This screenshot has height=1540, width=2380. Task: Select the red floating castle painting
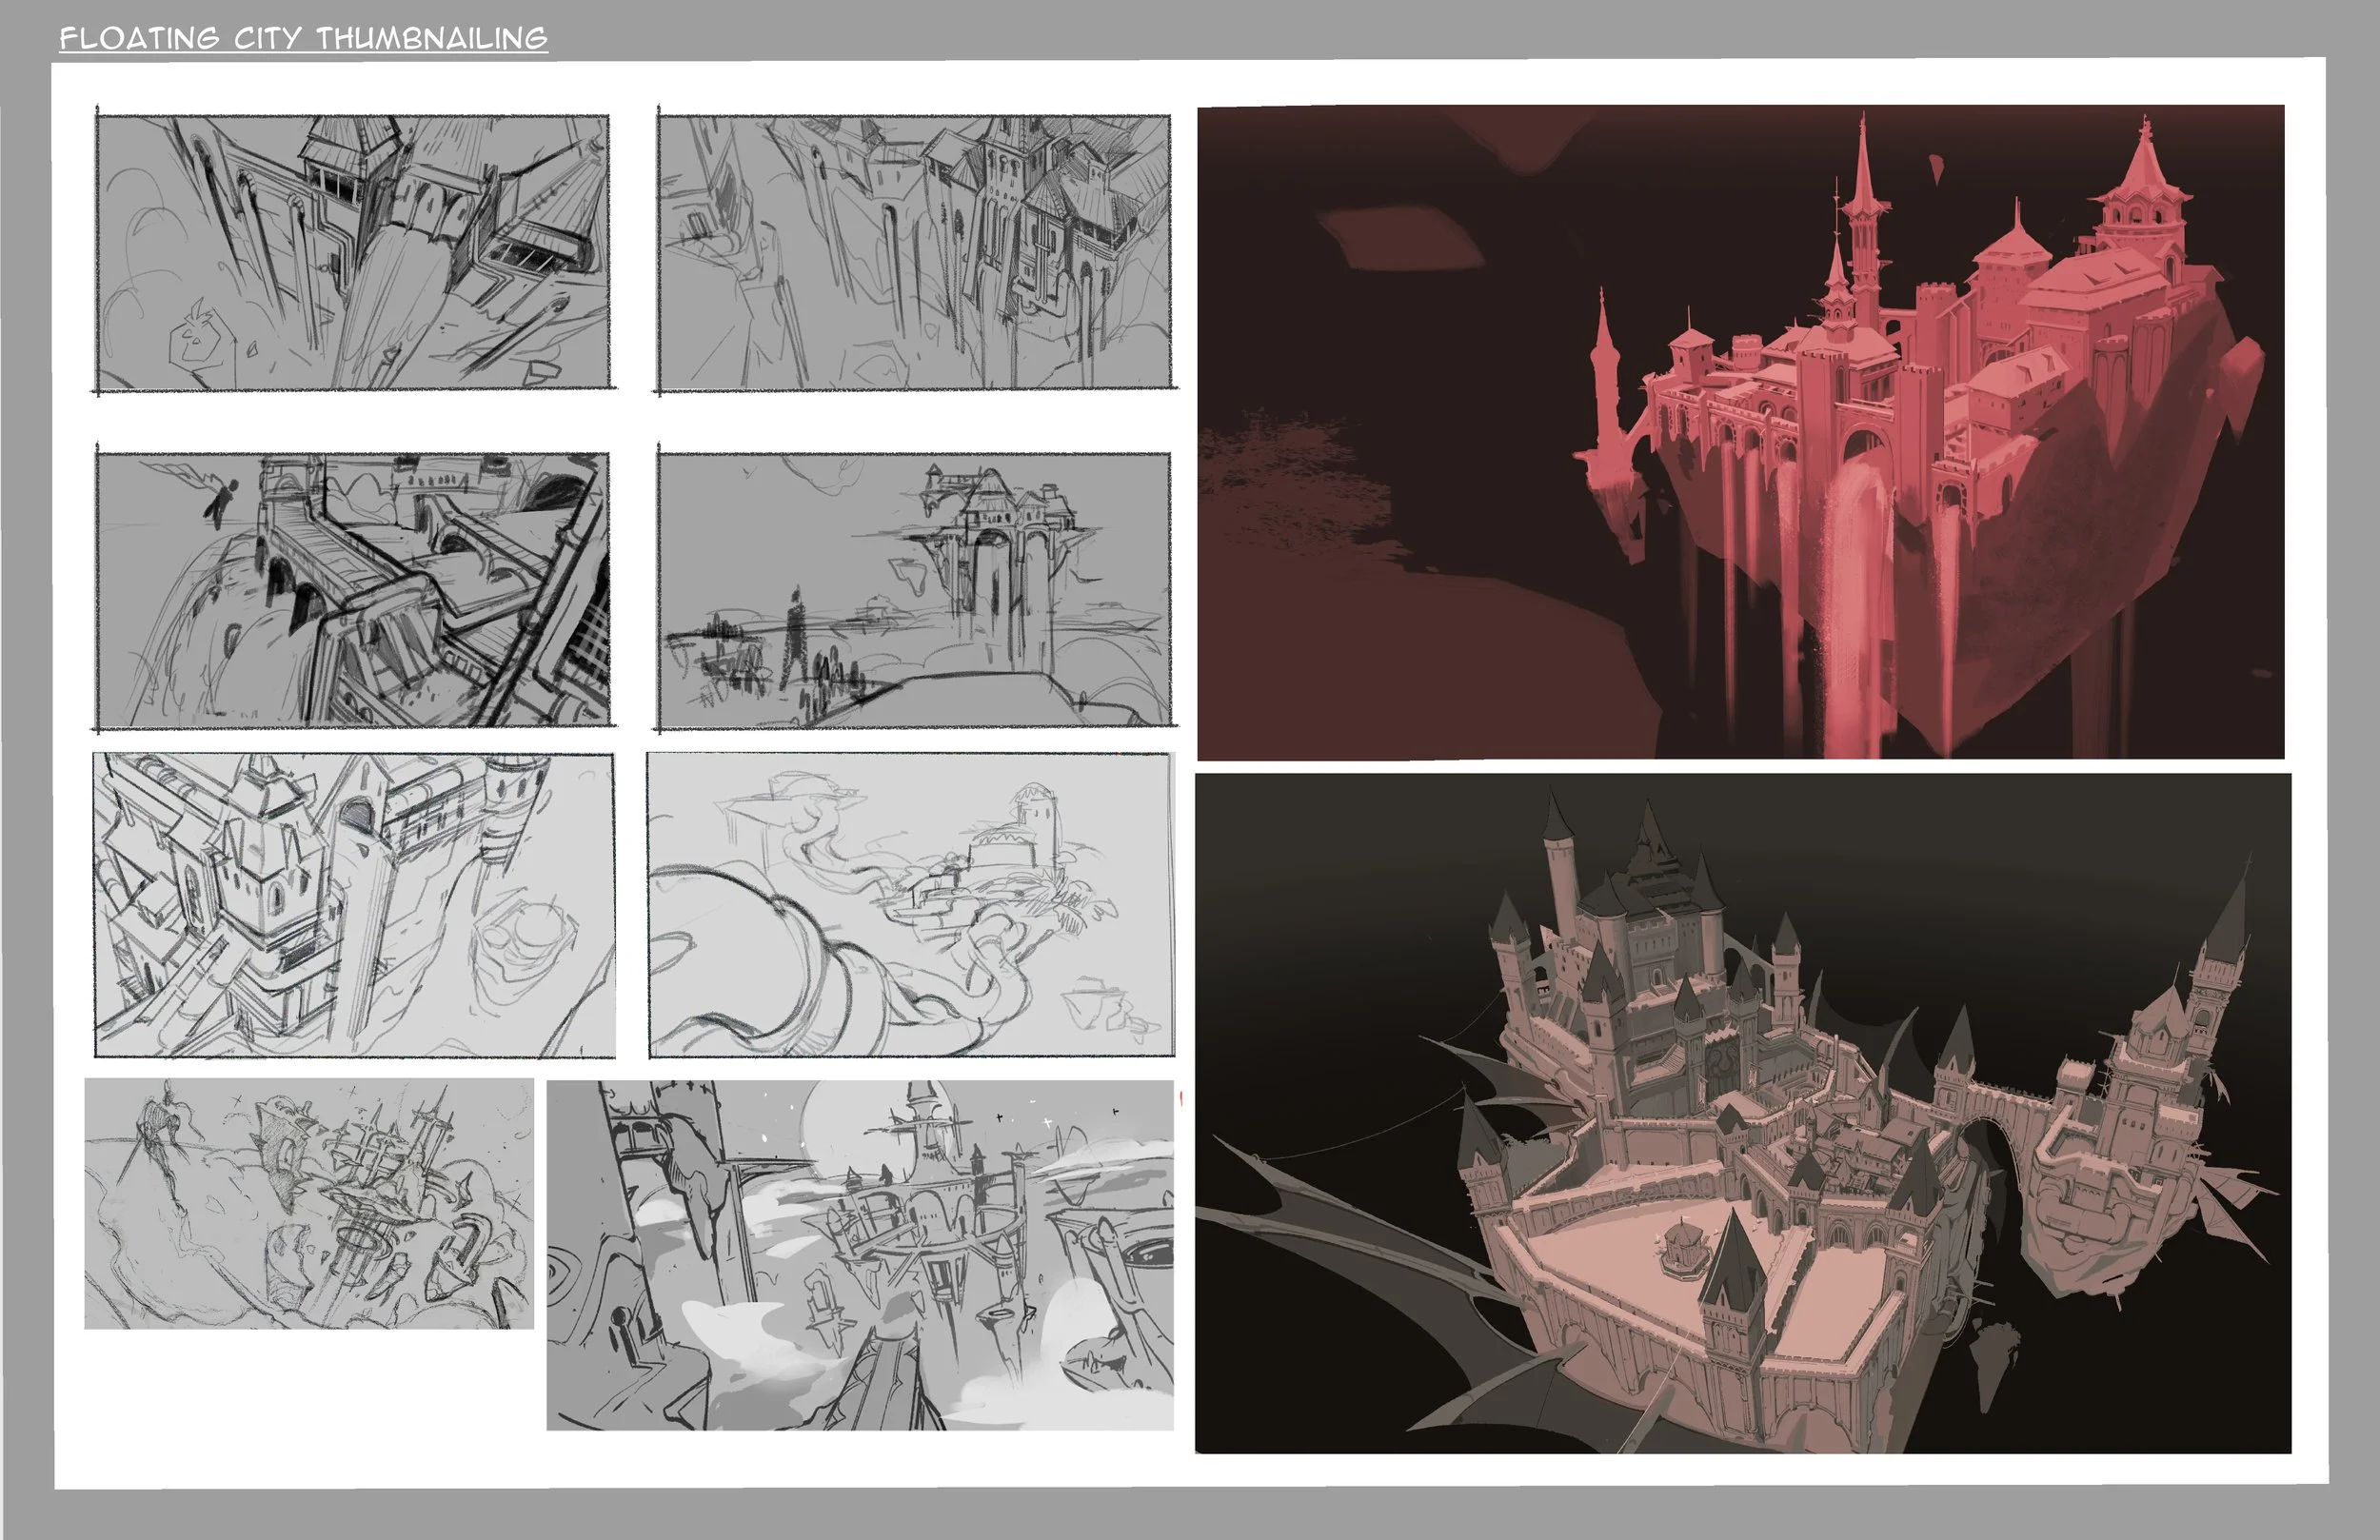(x=1740, y=432)
